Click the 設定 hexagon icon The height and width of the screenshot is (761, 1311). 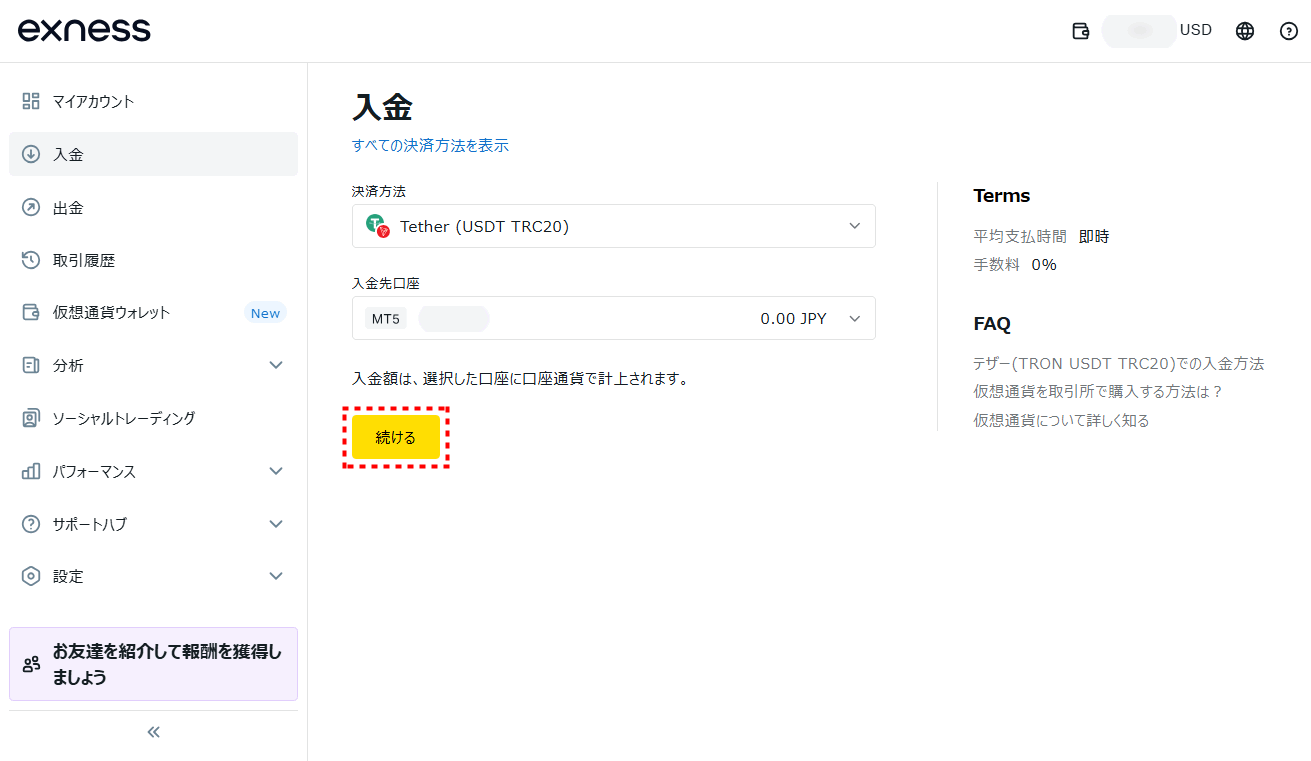tap(31, 576)
